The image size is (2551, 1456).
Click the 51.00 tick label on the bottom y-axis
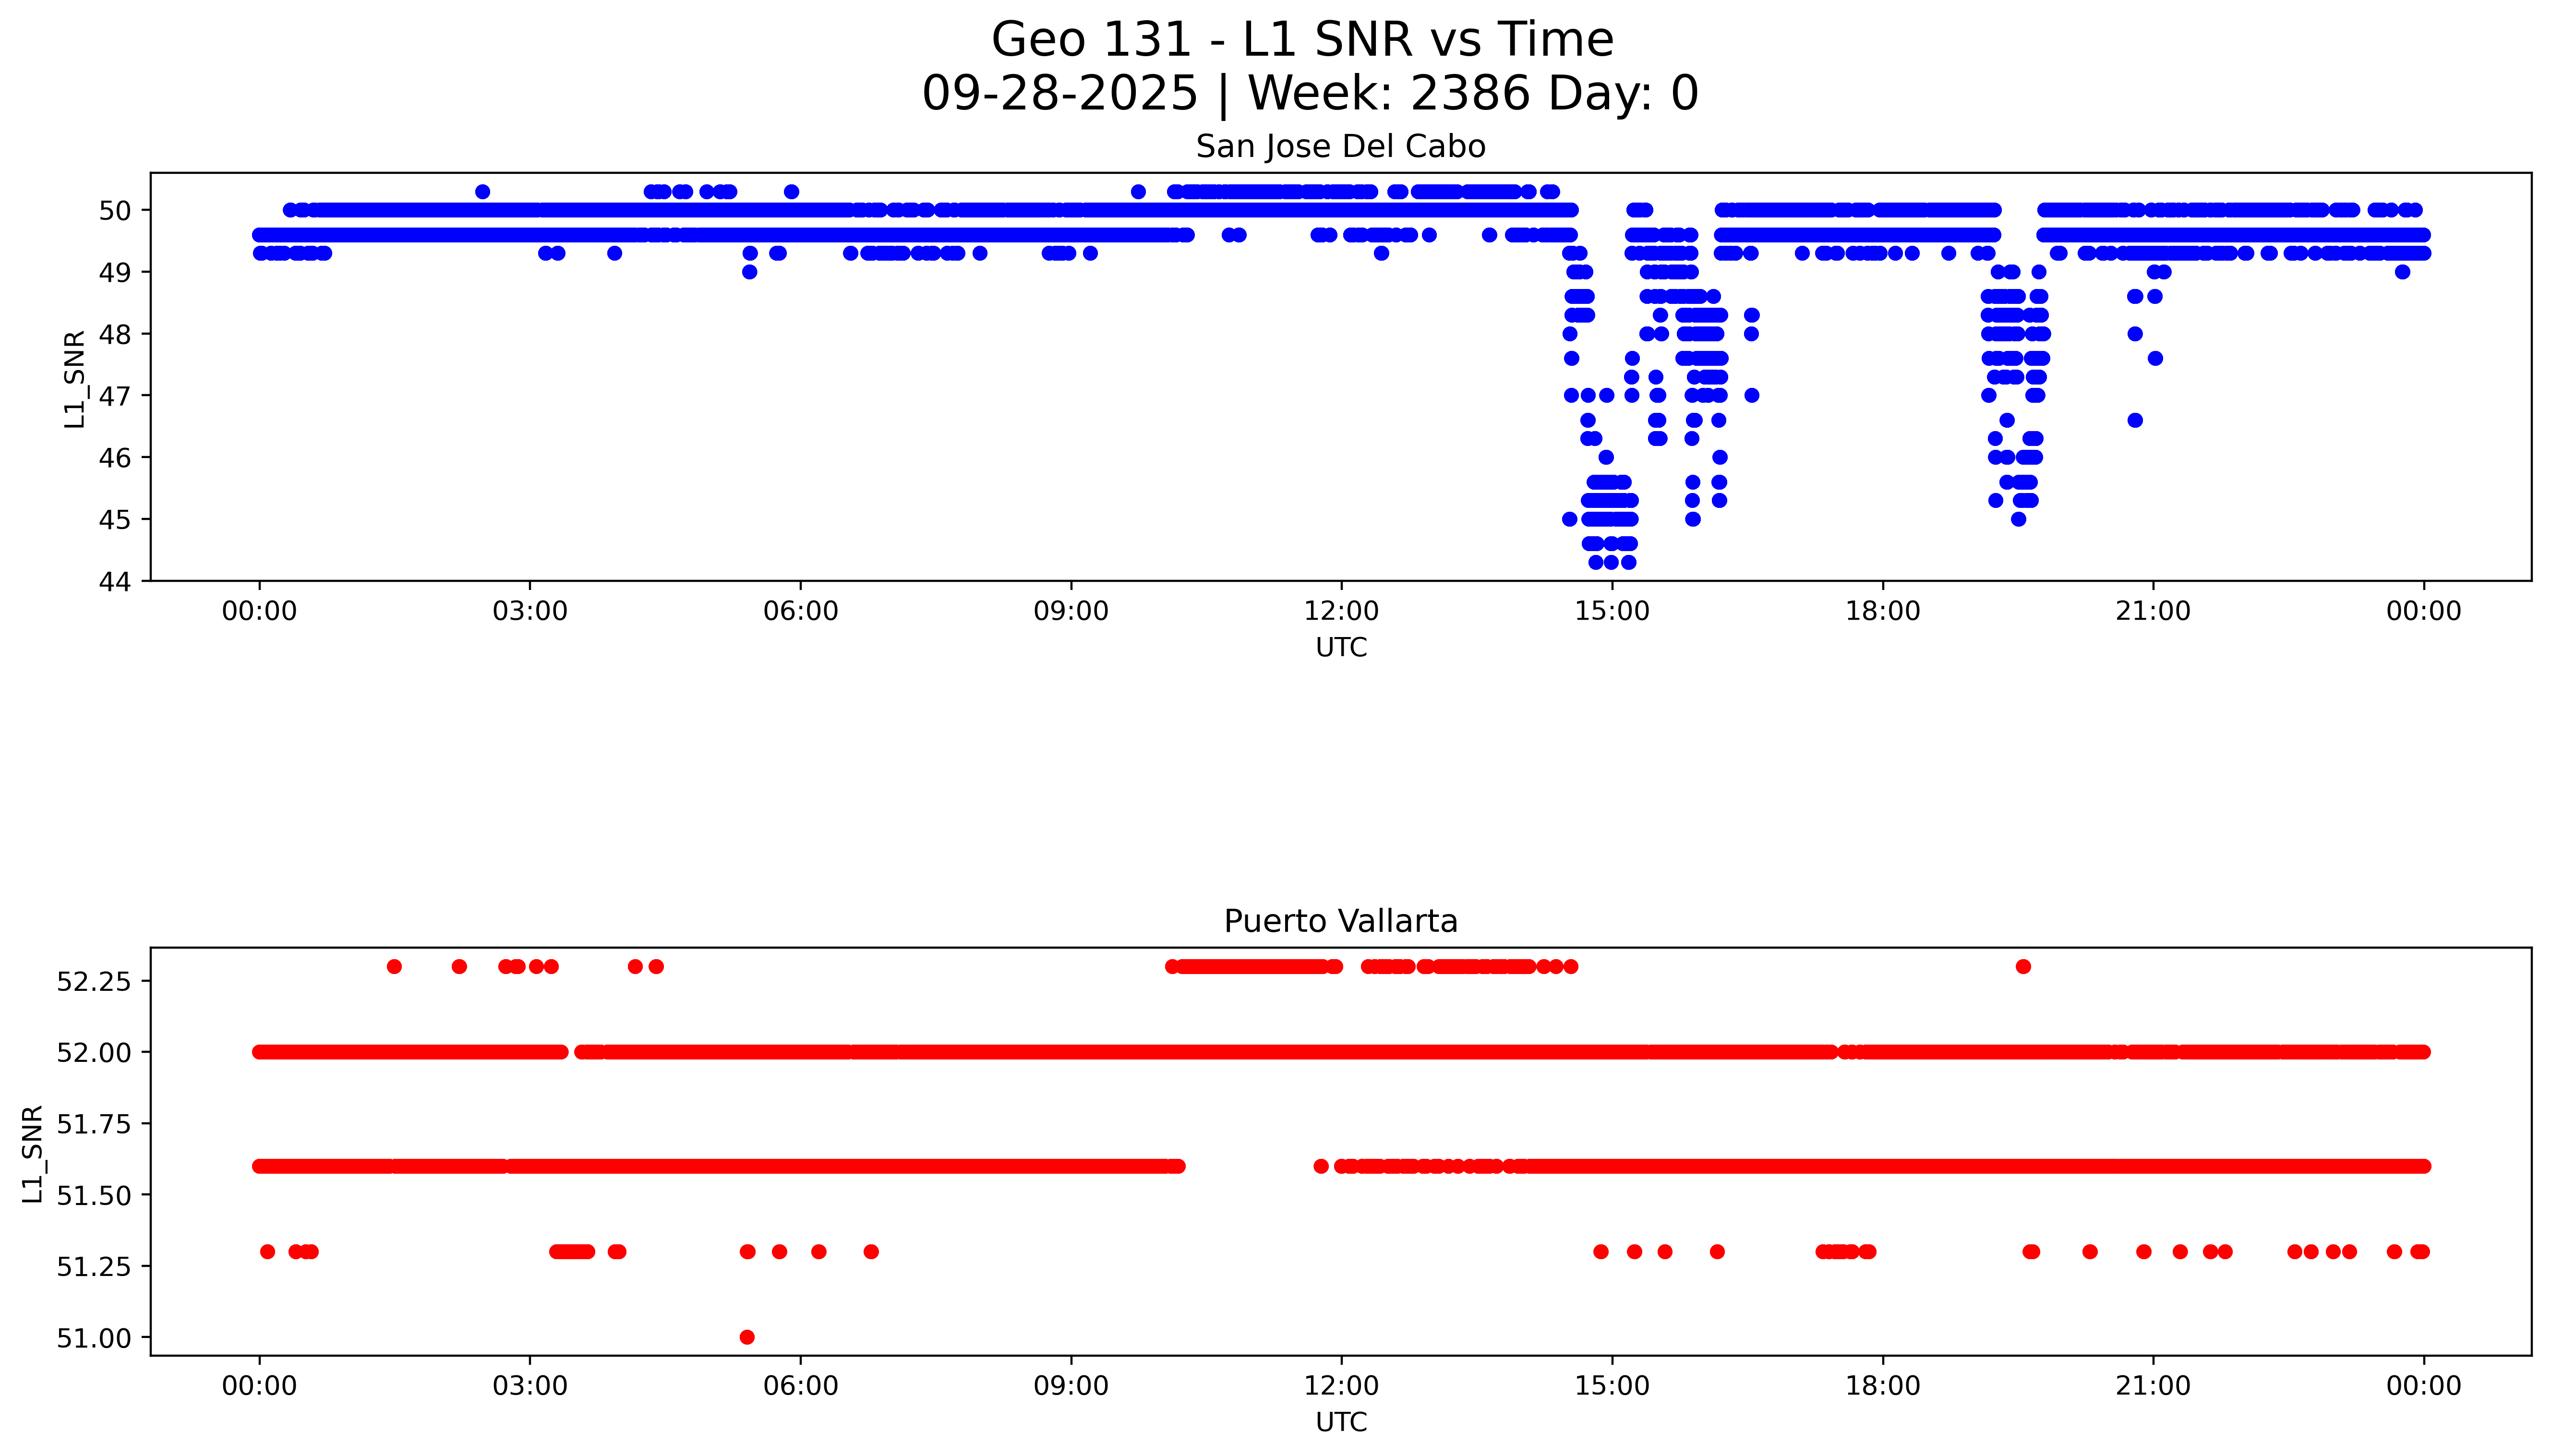(x=93, y=1338)
